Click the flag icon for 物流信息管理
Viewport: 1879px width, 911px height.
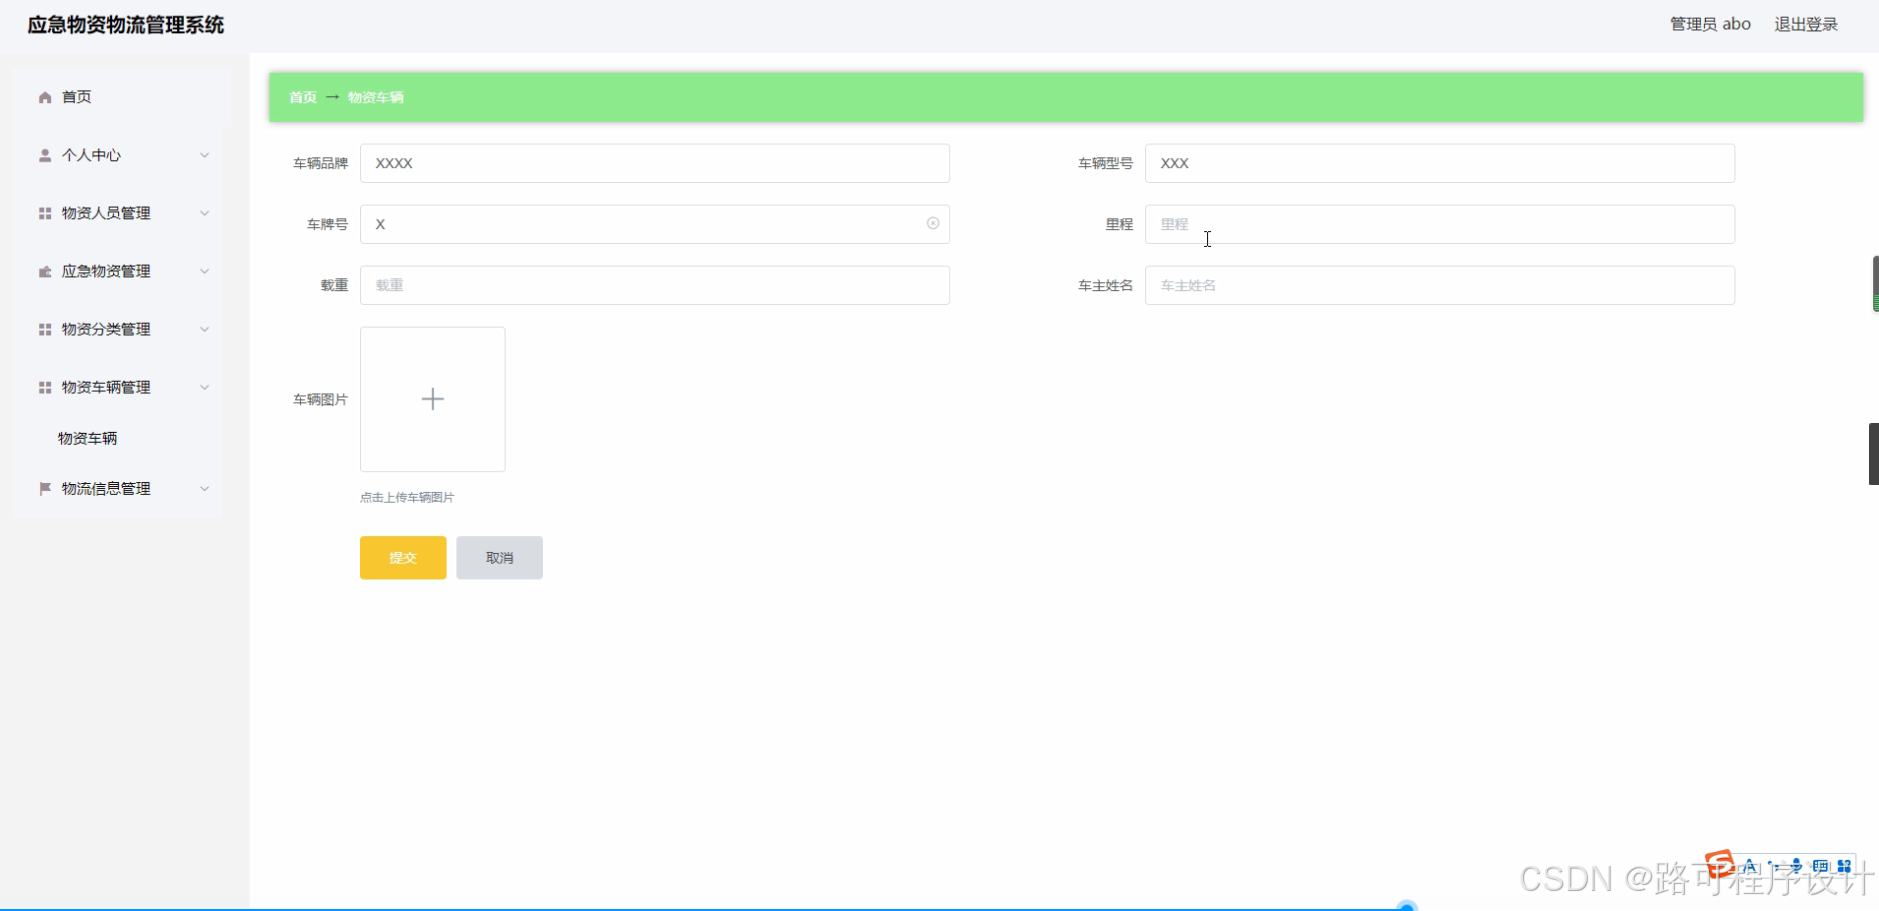pyautogui.click(x=45, y=488)
